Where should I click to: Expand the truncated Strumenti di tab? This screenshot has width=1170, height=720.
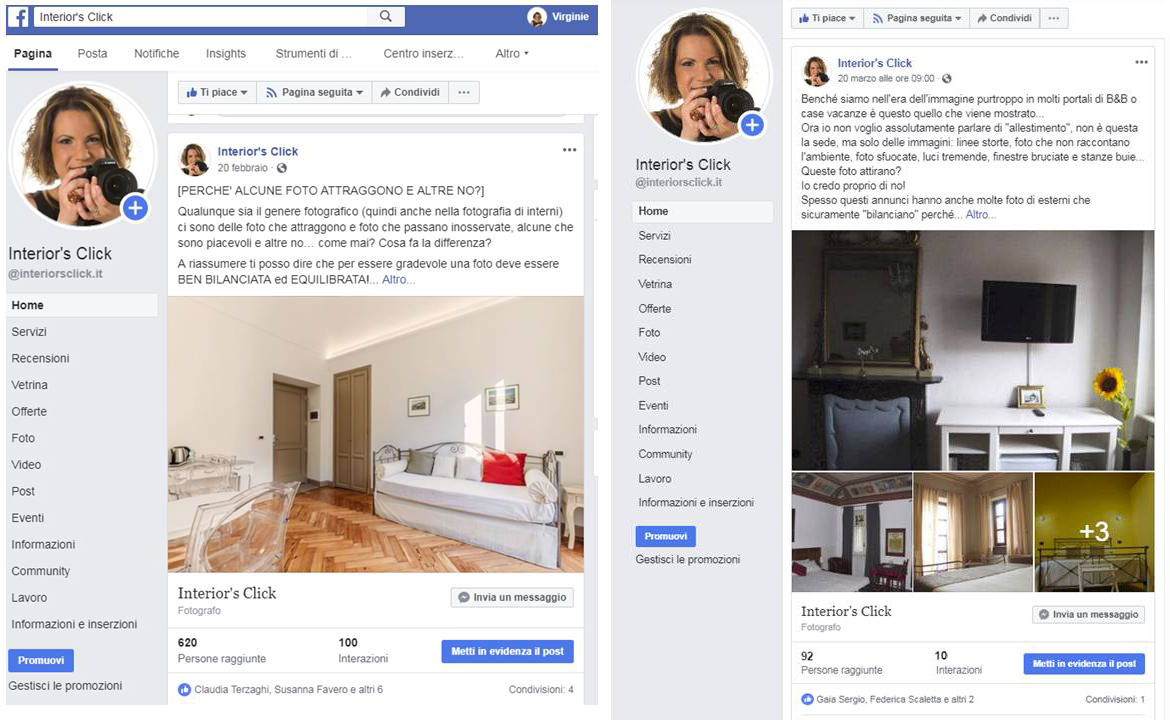pos(313,54)
